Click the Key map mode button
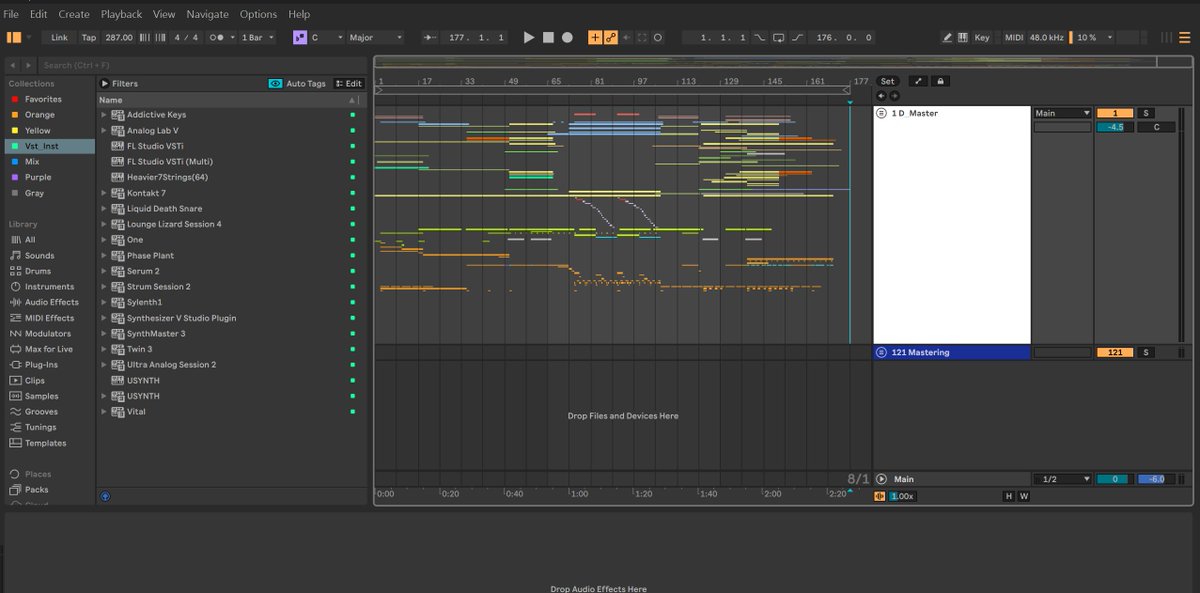1200x593 pixels. pyautogui.click(x=982, y=37)
